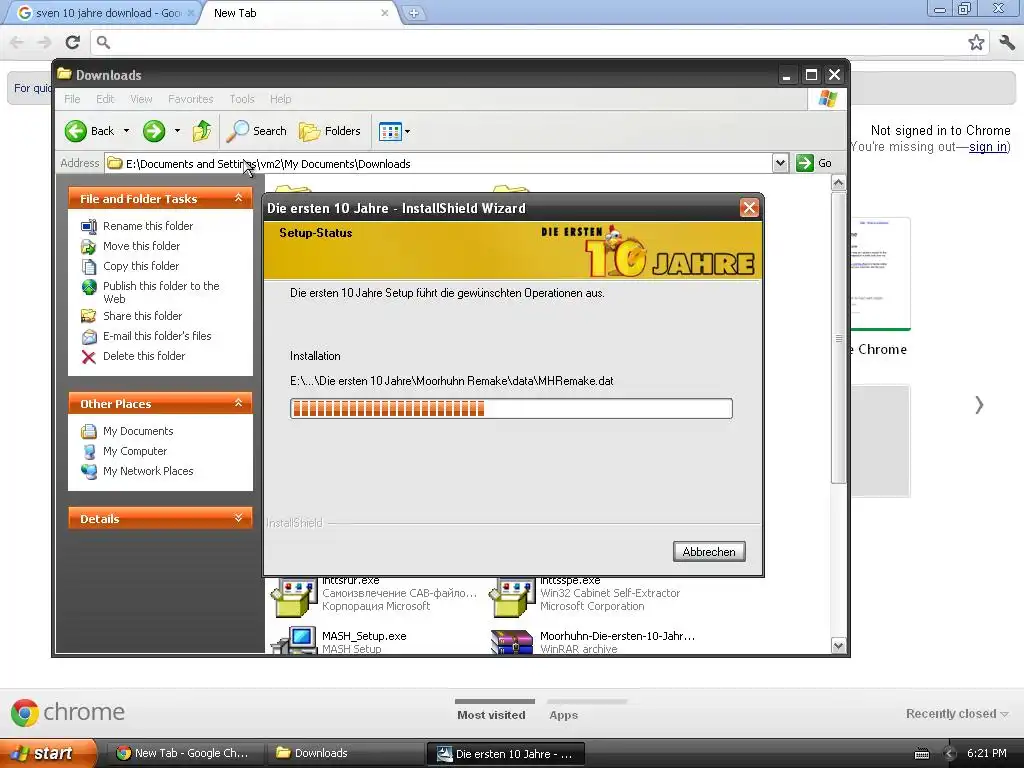Click the Explorer address path field
1024x768 pixels.
[438, 164]
